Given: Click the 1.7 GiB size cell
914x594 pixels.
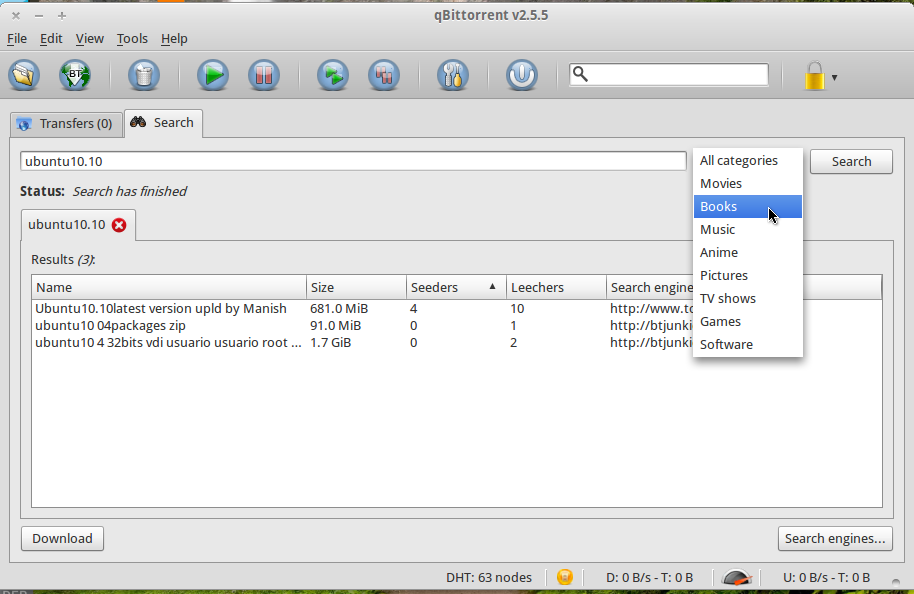Looking at the screenshot, I should (x=331, y=342).
